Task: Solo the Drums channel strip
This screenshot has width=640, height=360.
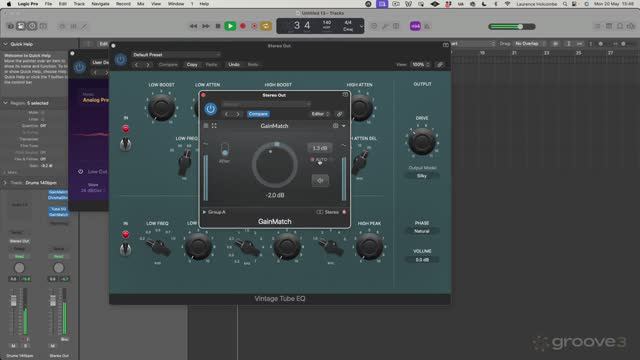Action: coord(25,346)
